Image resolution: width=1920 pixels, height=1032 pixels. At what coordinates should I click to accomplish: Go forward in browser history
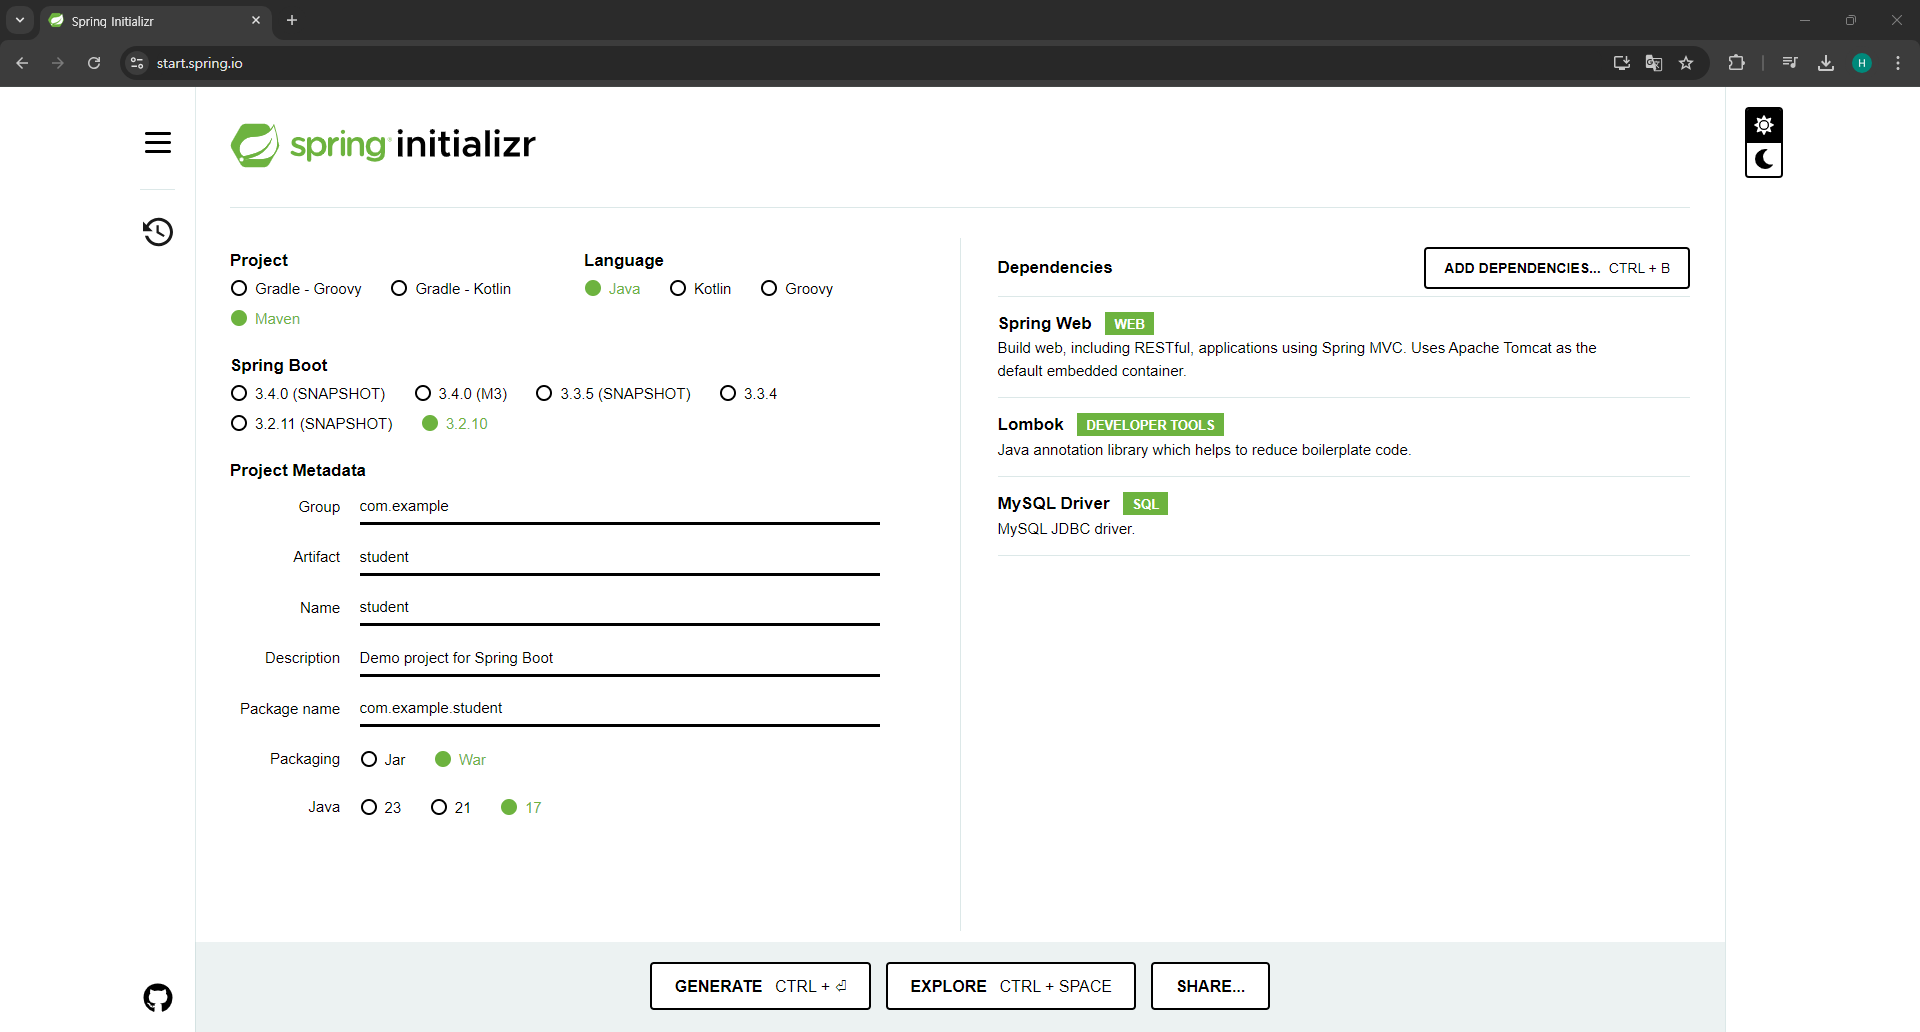tap(58, 63)
